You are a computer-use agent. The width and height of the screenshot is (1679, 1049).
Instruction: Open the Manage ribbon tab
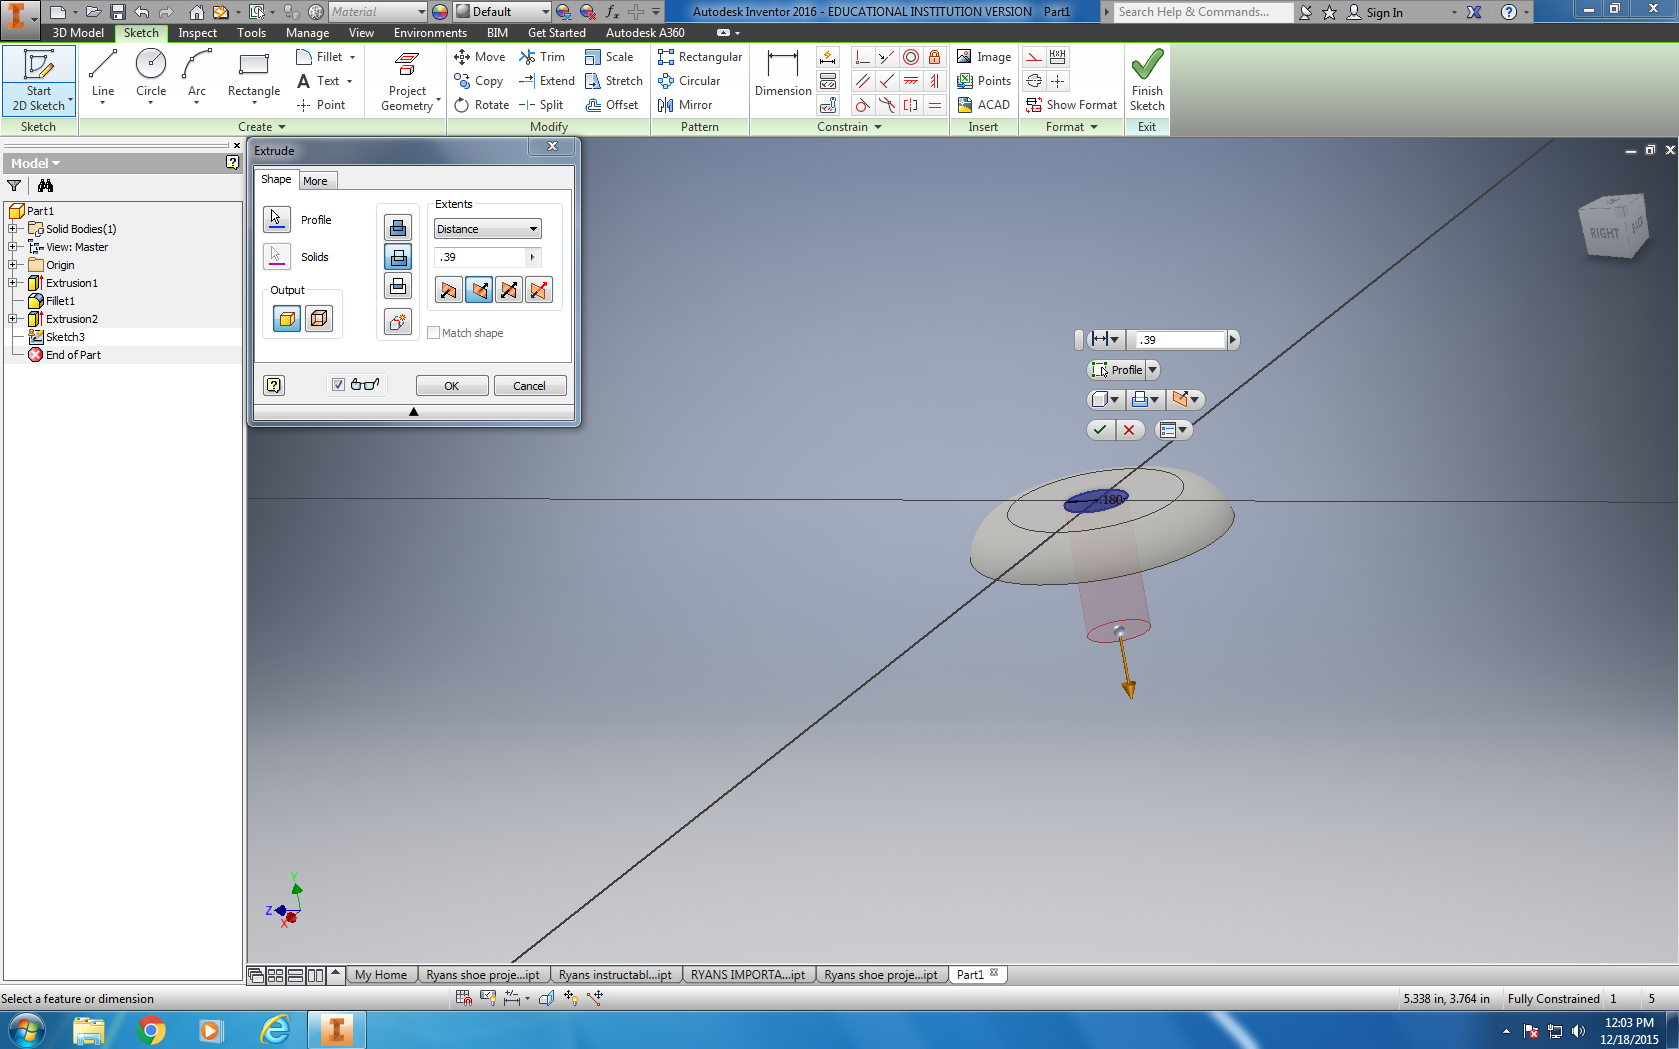point(307,33)
